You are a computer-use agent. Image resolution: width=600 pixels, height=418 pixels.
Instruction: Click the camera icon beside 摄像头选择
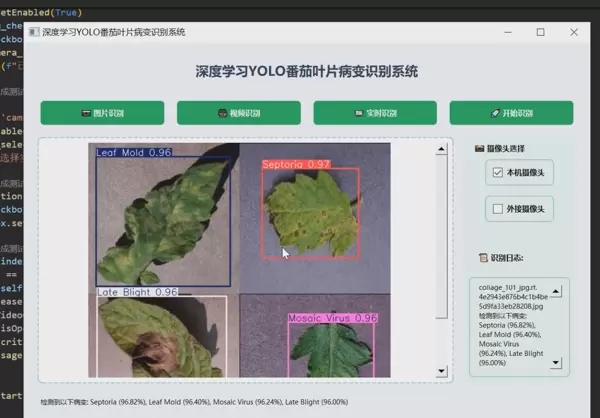(479, 148)
